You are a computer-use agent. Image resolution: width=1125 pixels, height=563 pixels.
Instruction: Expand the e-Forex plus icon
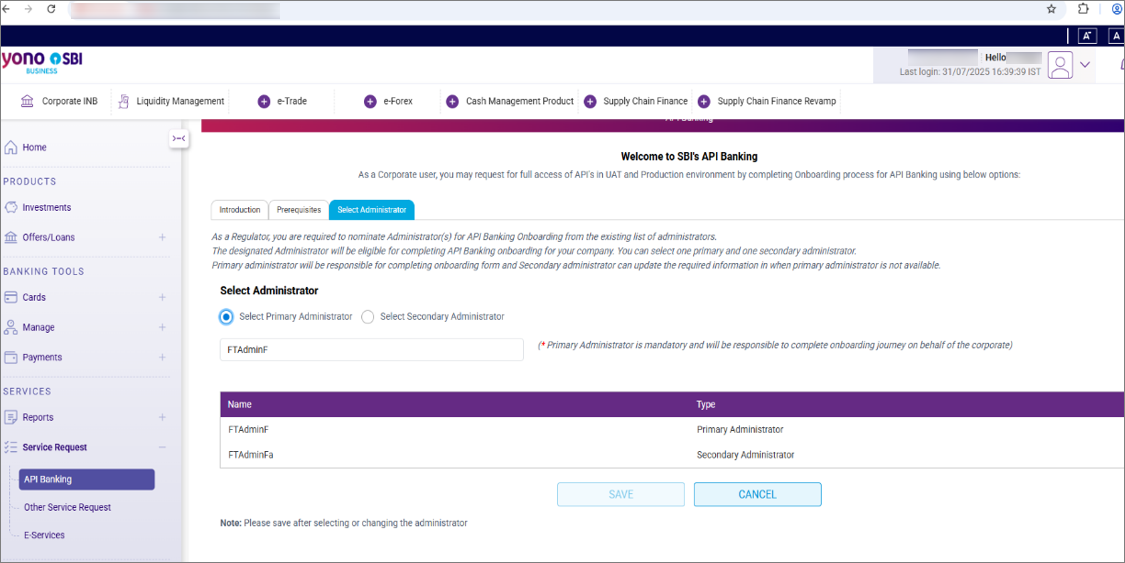[370, 102]
